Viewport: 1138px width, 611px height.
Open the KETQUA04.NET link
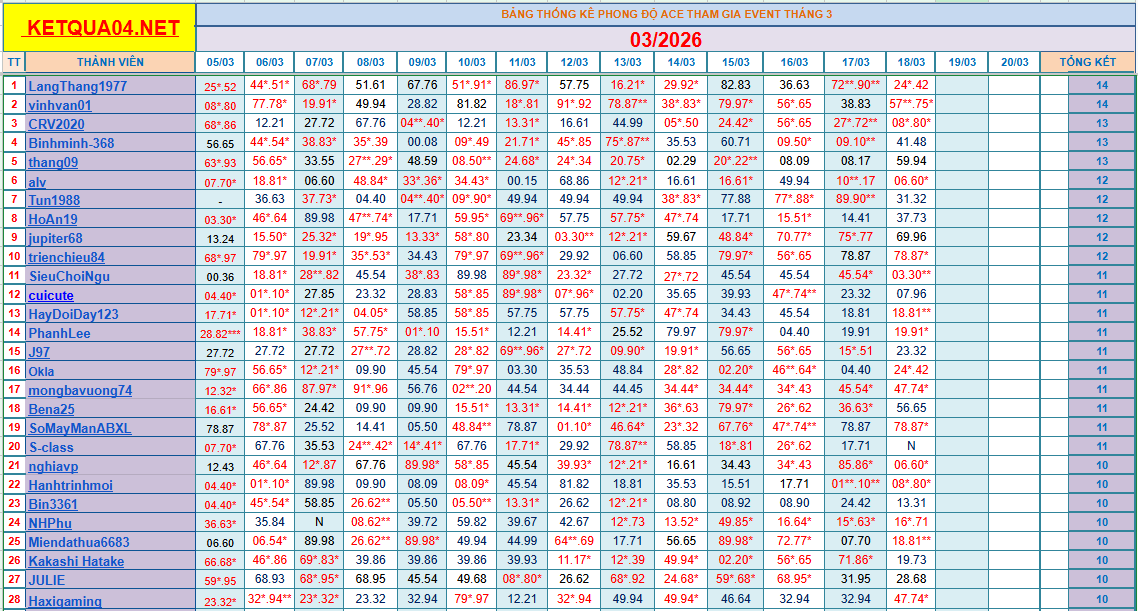point(104,28)
